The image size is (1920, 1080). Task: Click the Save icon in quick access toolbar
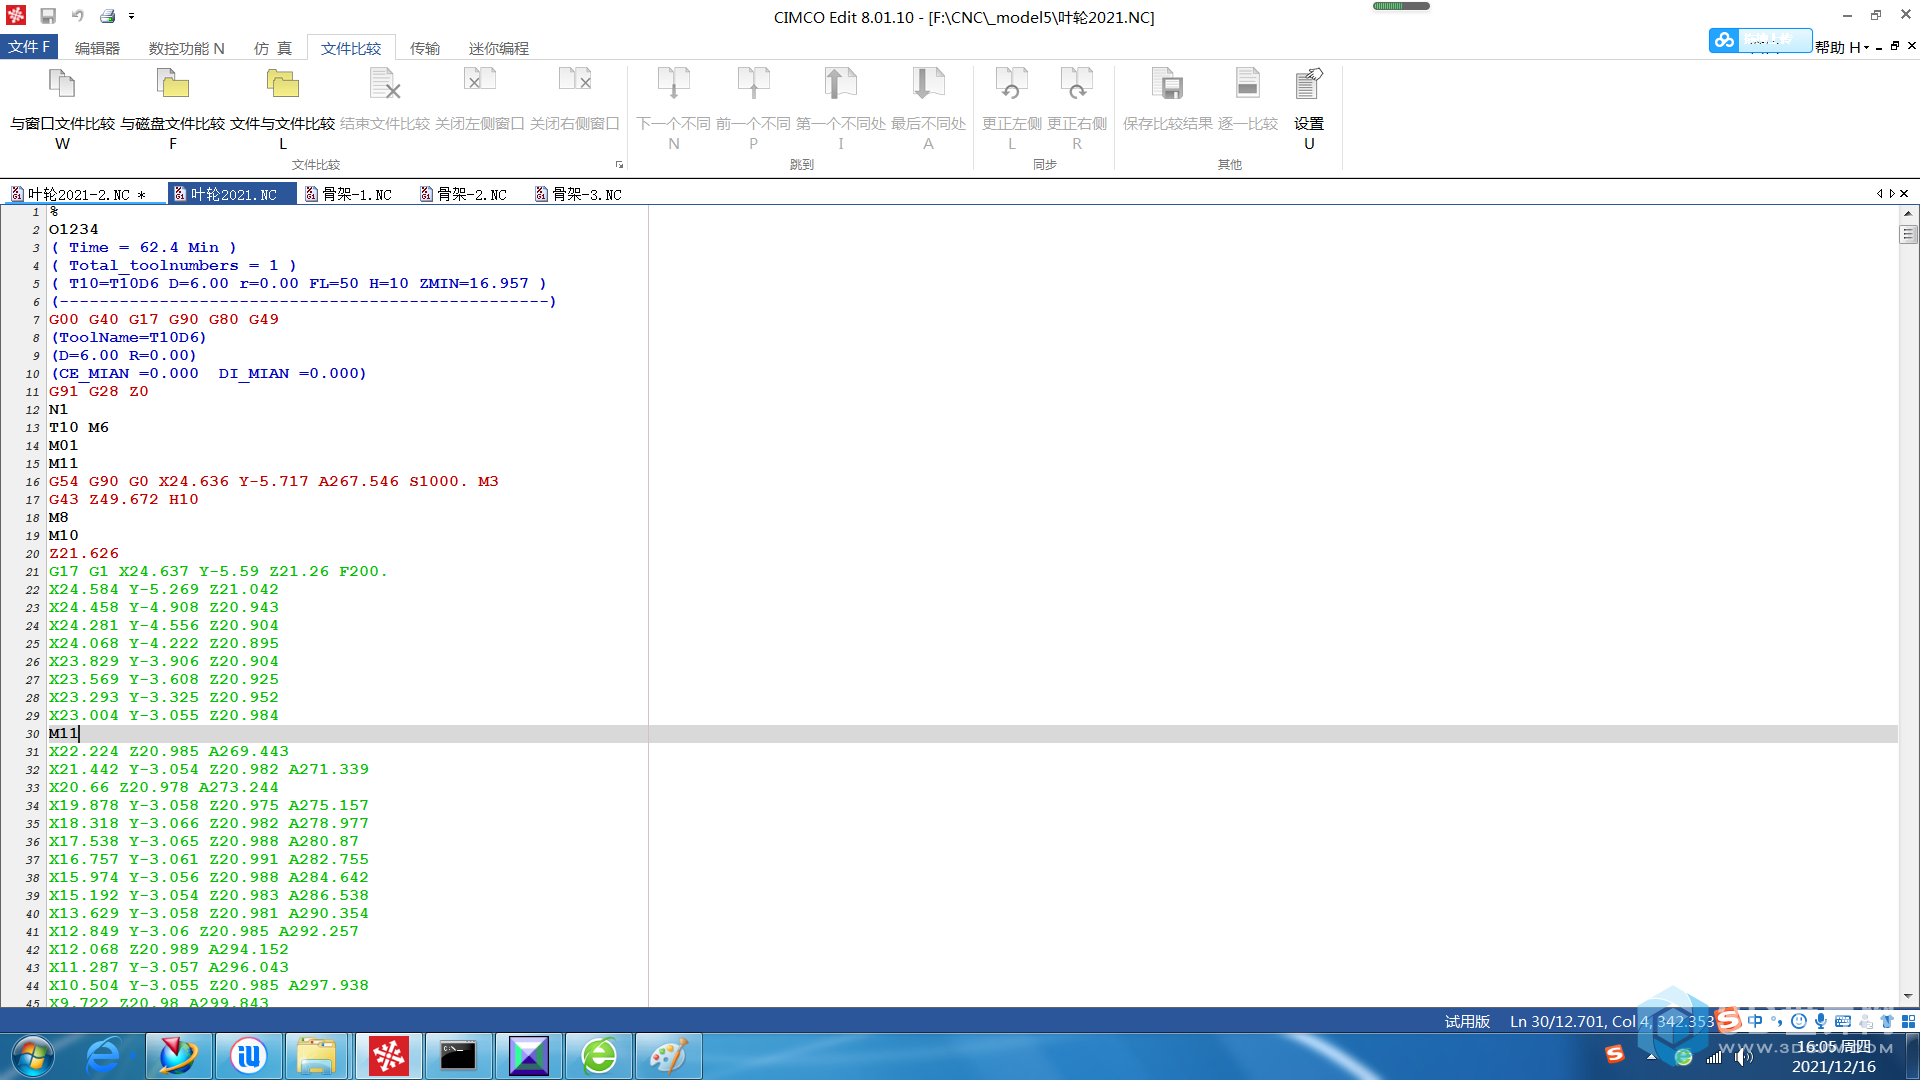(x=48, y=16)
